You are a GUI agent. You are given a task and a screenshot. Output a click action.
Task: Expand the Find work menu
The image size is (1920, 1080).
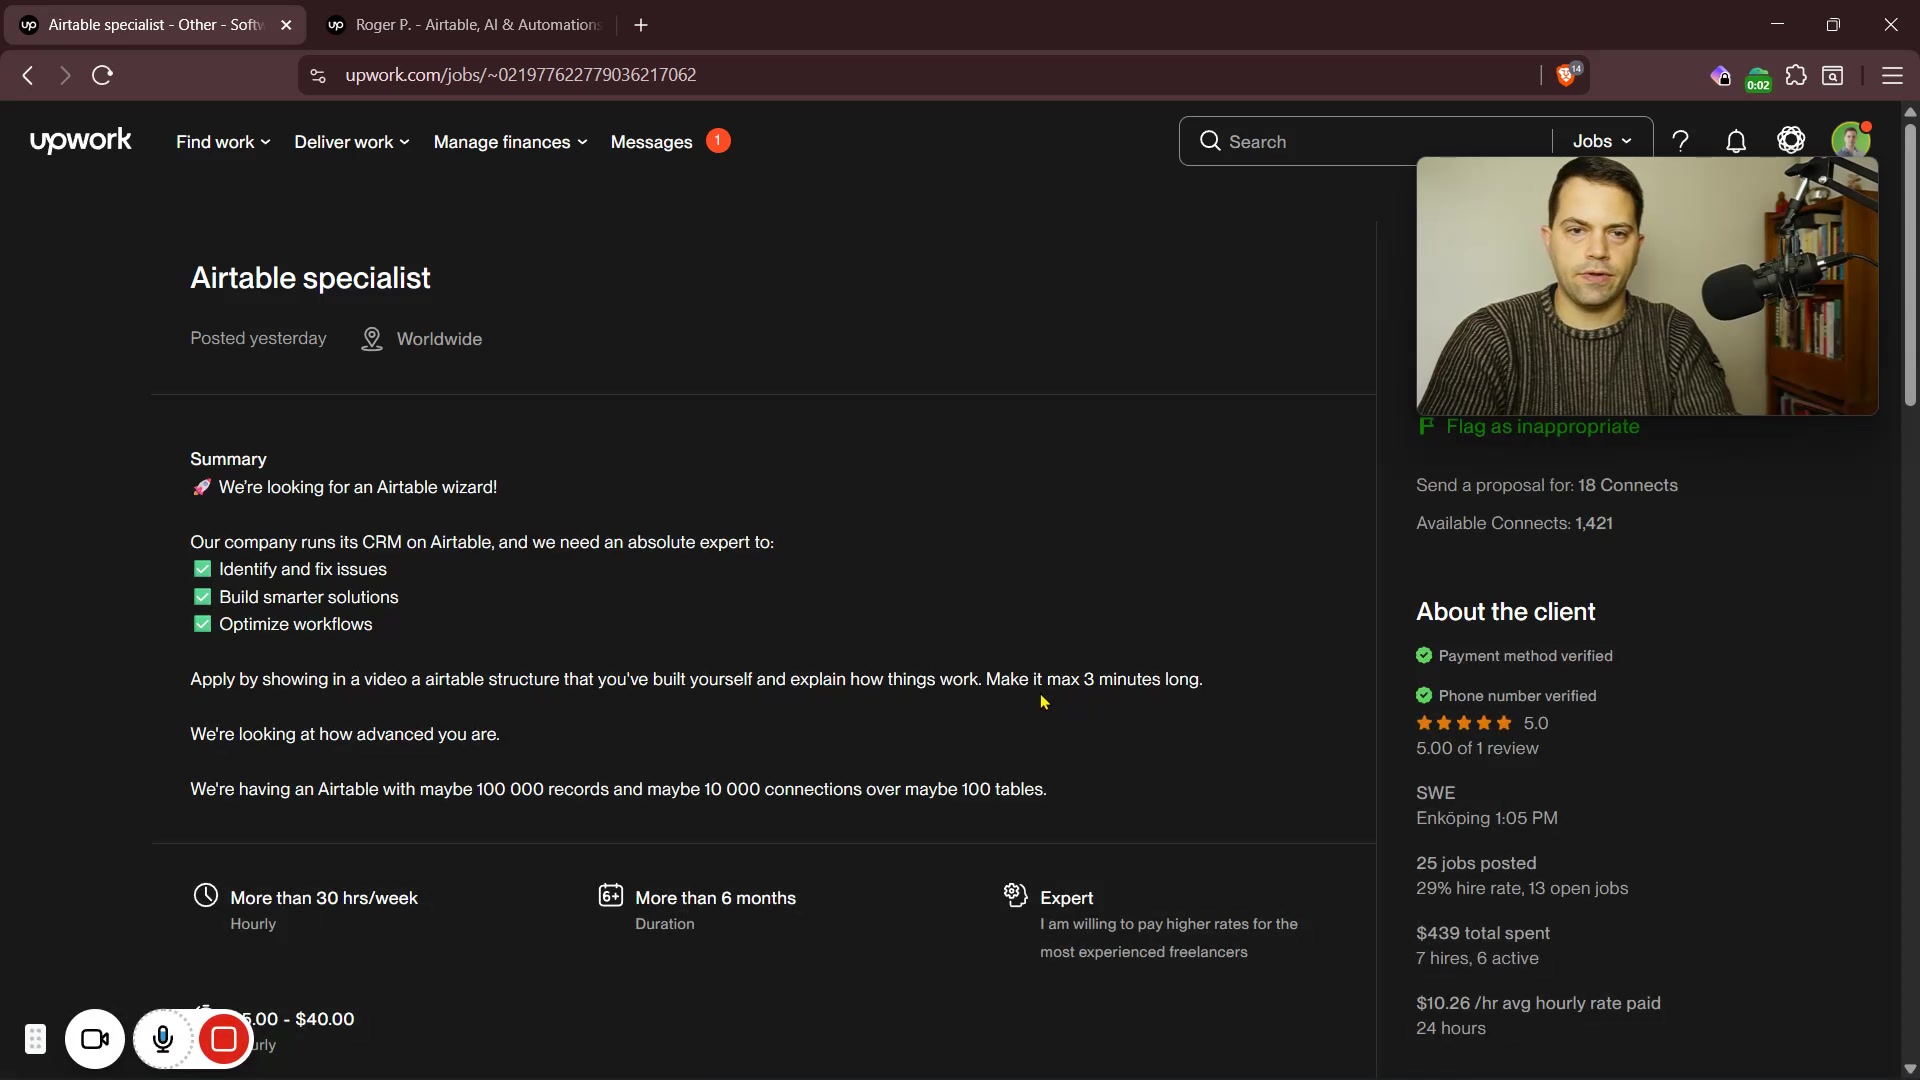[223, 142]
